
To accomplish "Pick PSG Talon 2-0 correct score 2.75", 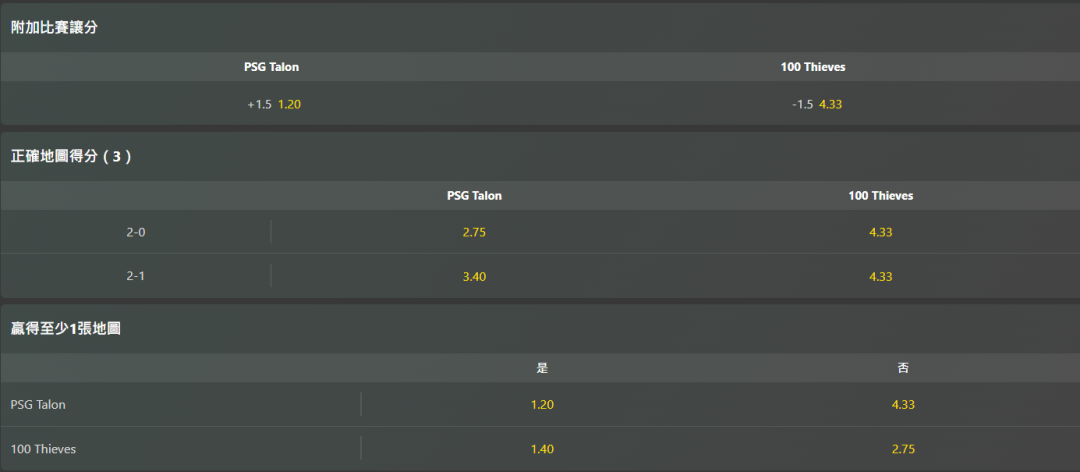I will click(474, 232).
